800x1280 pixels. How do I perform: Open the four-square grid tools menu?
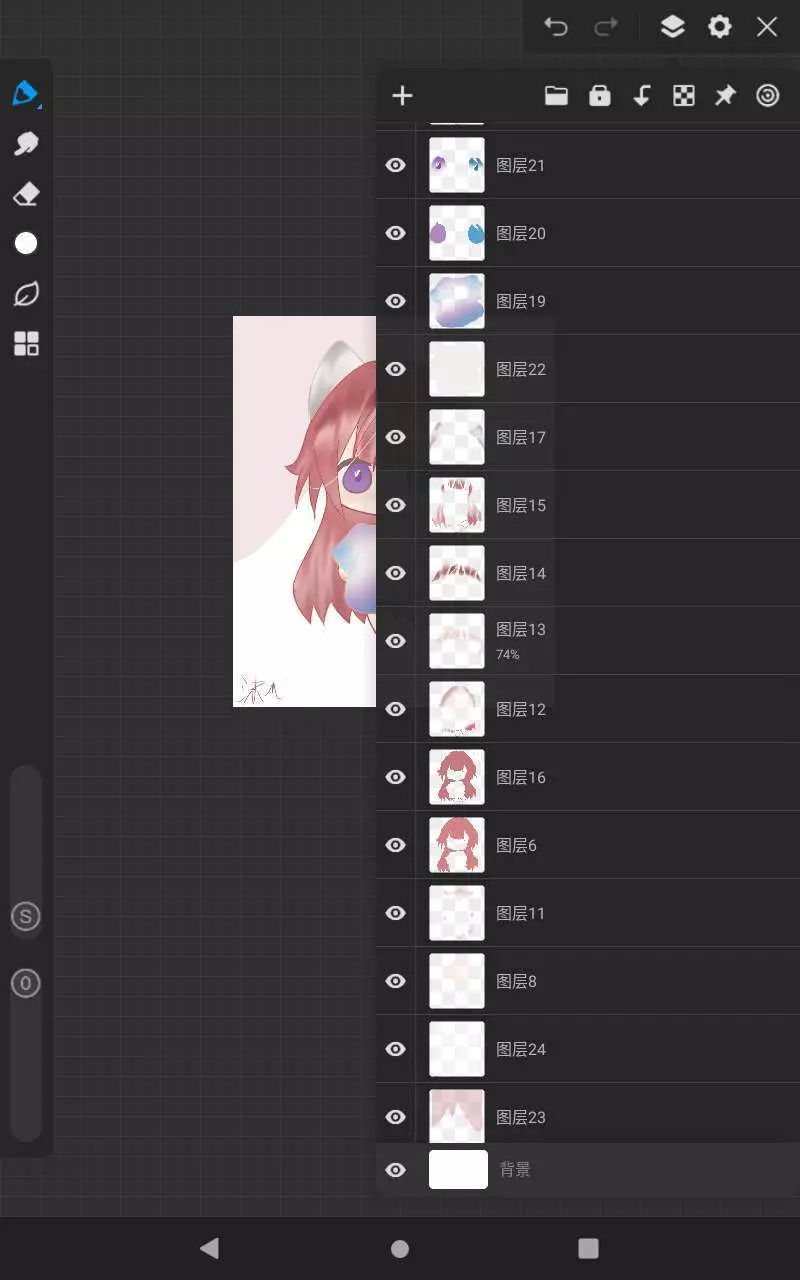pos(26,344)
